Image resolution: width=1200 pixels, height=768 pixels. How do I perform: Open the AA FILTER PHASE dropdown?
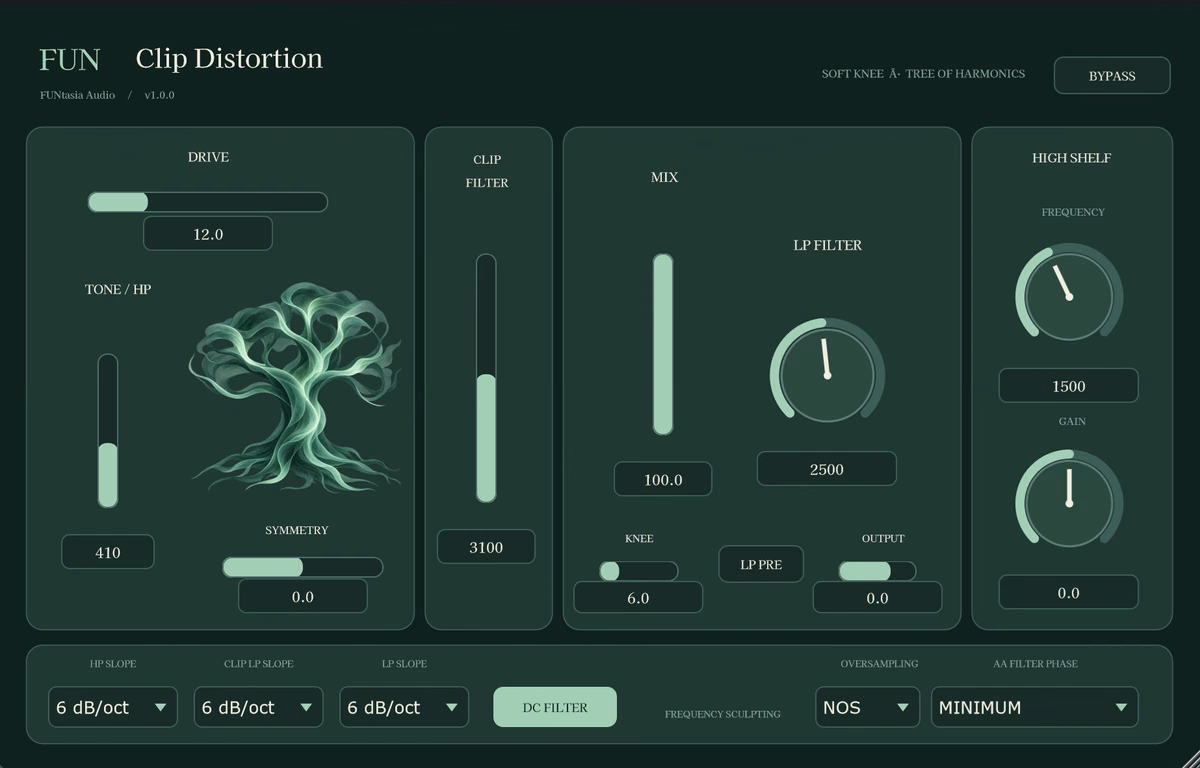(x=1035, y=707)
